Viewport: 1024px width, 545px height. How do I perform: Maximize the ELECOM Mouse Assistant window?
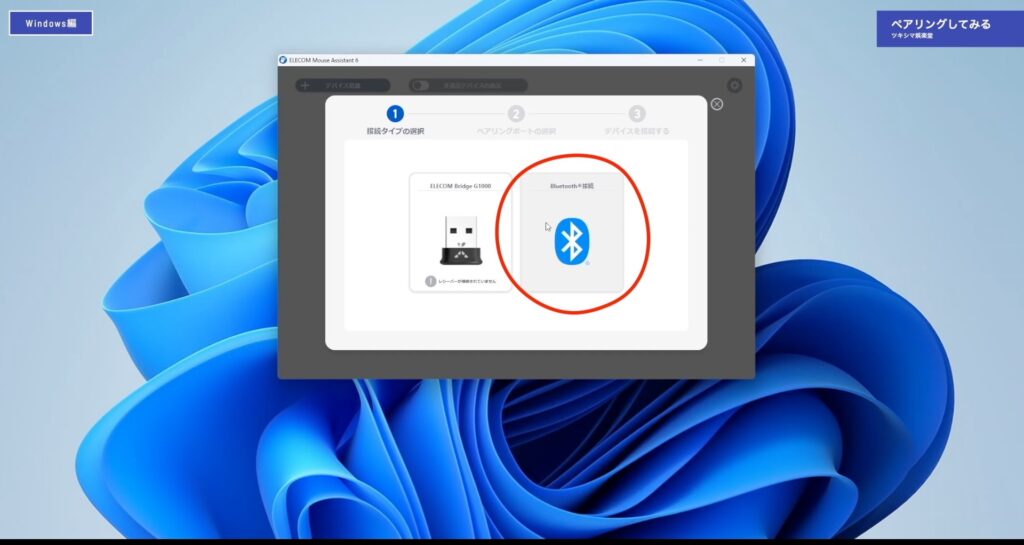pyautogui.click(x=721, y=60)
